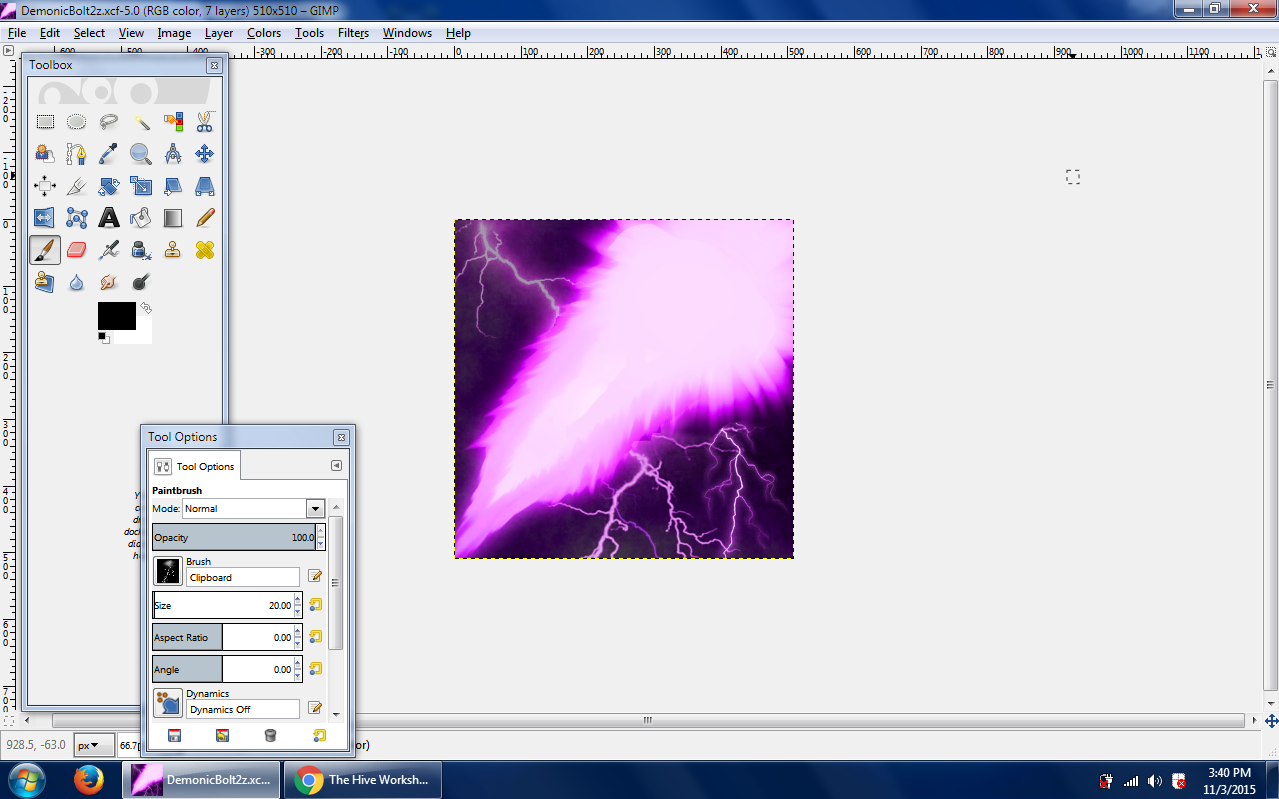Switch to the Tool Options tab

(x=195, y=466)
